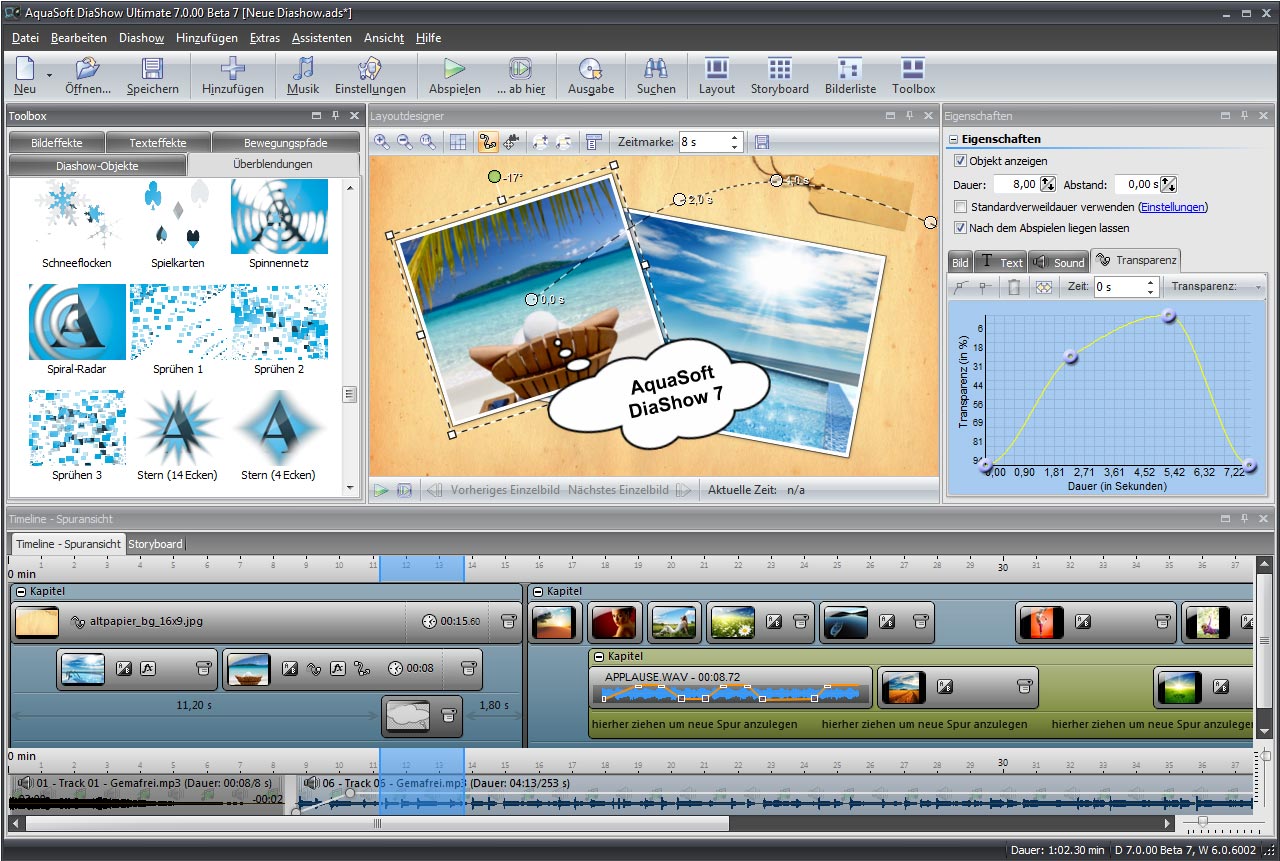1280x861 pixels.
Task: Select the Spiral-Radar transition thumbnail
Action: 77,323
